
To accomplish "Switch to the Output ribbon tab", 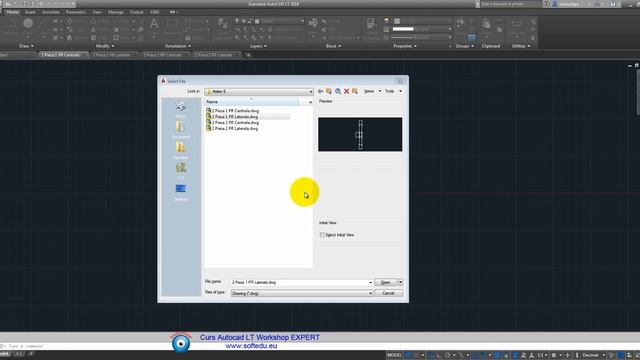I will pos(137,12).
